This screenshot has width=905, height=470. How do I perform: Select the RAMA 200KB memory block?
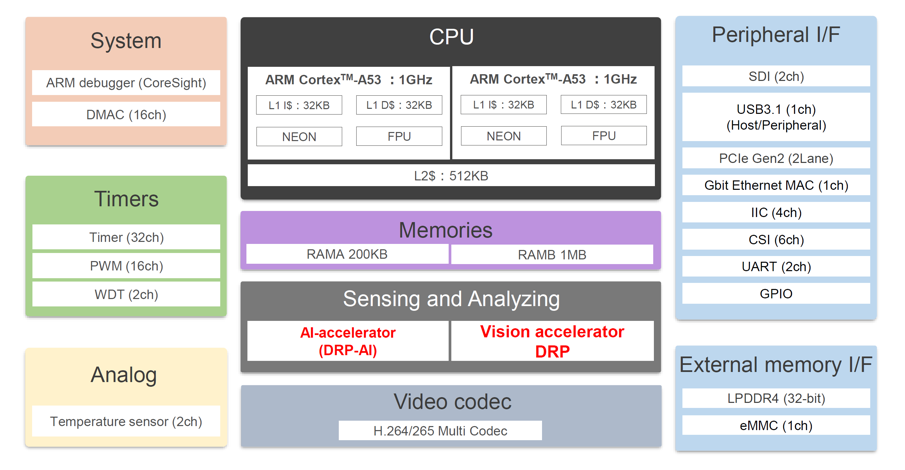(x=347, y=255)
